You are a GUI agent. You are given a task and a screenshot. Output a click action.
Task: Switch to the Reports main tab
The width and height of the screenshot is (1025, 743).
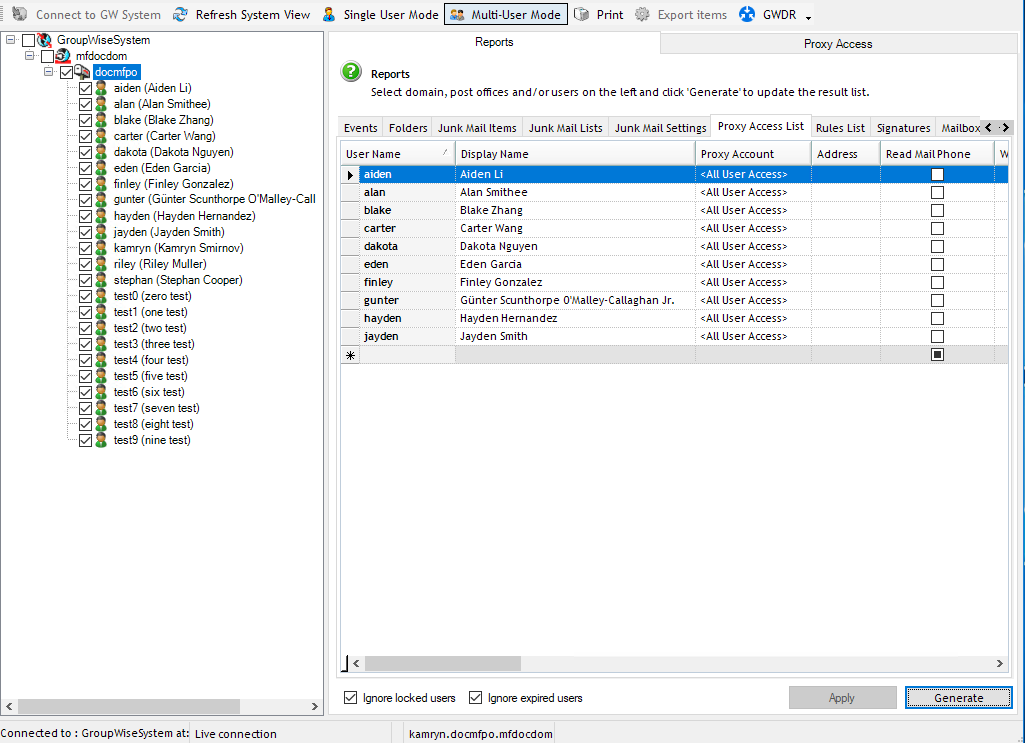click(x=494, y=42)
